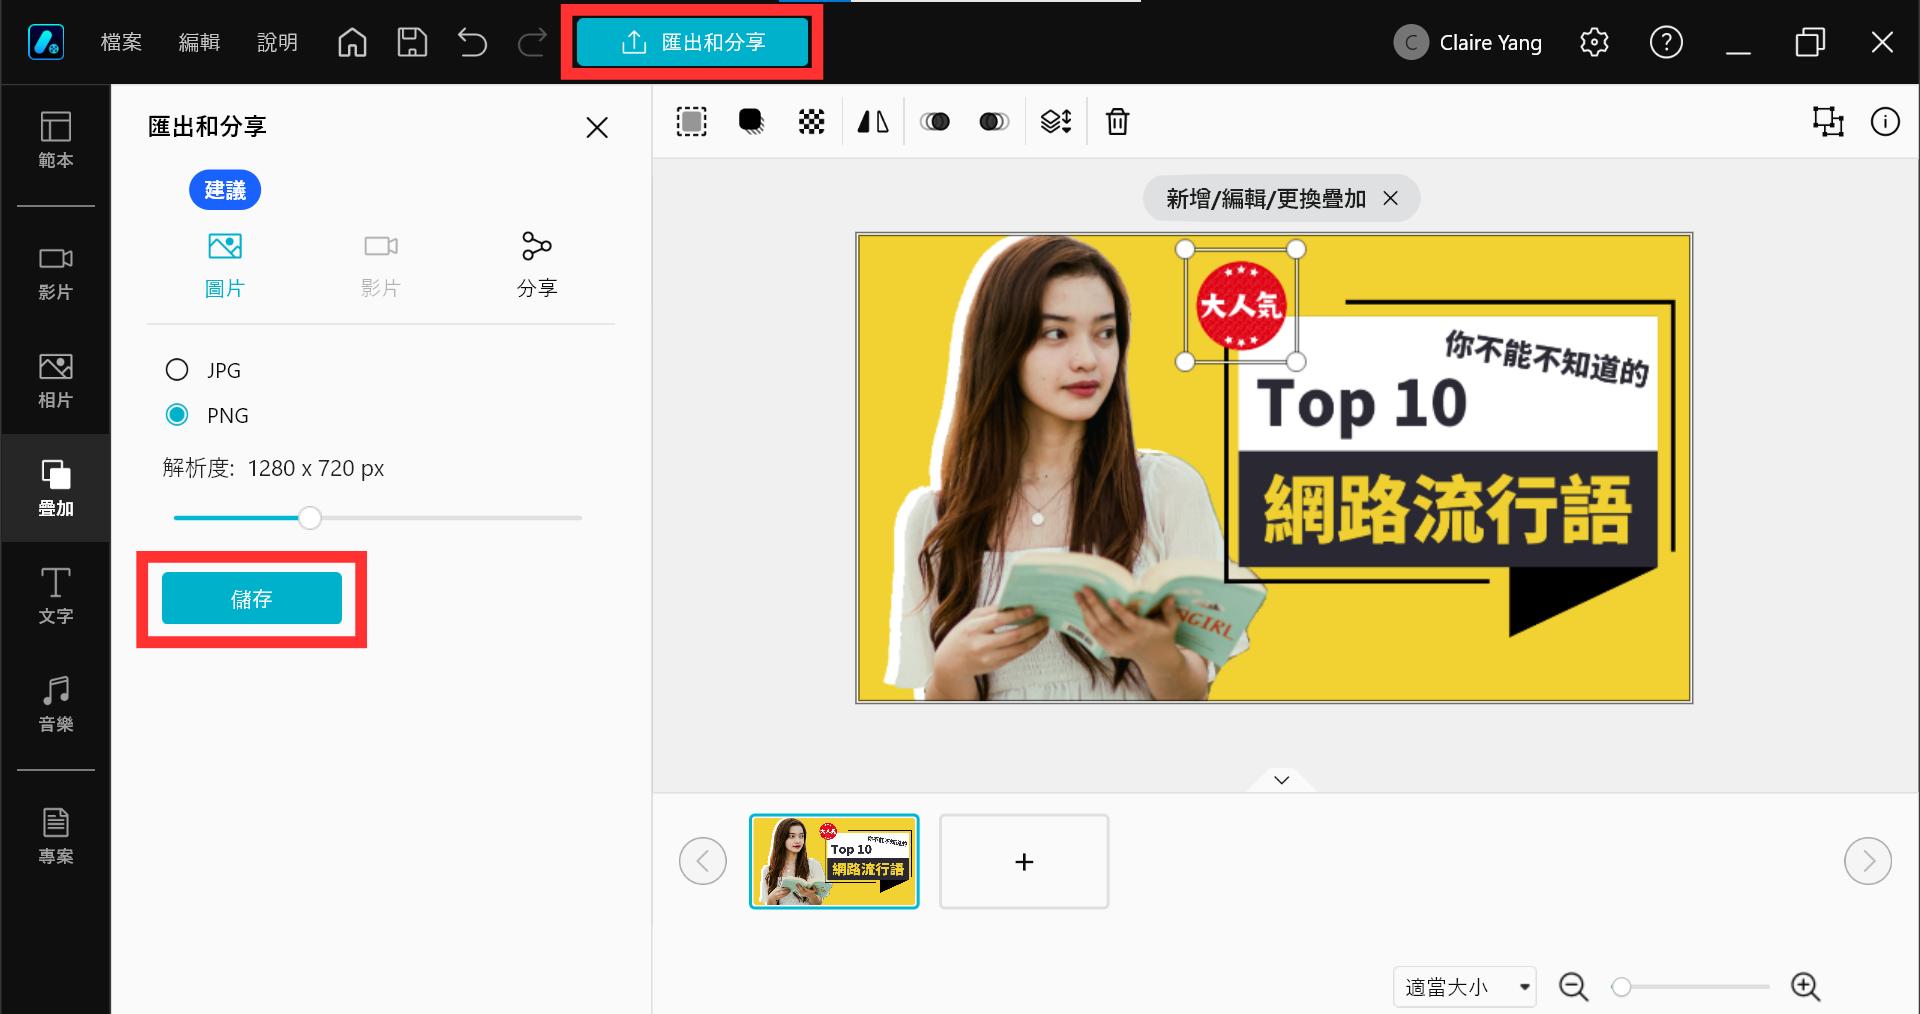1920x1014 pixels.
Task: Open the 適當大小 zoom dropdown
Action: pos(1464,987)
